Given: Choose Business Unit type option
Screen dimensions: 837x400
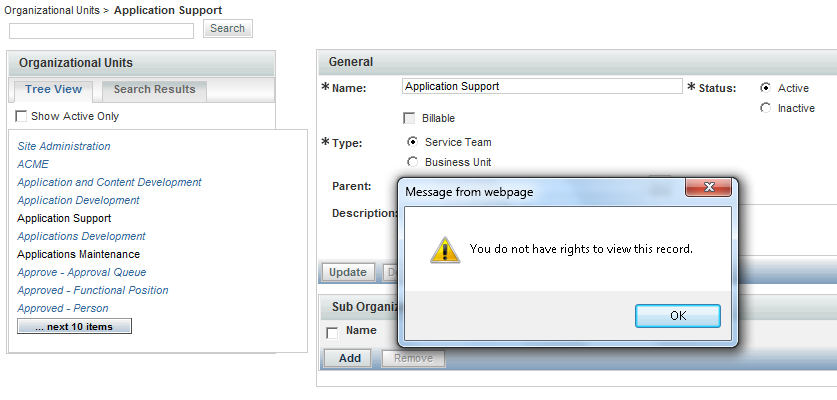Looking at the screenshot, I should click(x=412, y=162).
